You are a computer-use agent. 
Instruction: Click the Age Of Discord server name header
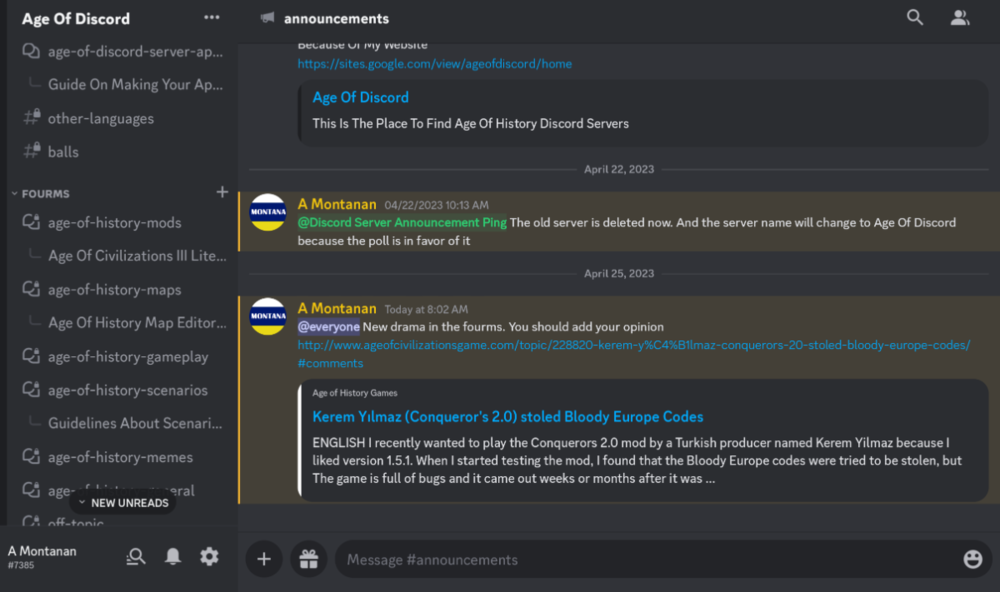click(76, 18)
